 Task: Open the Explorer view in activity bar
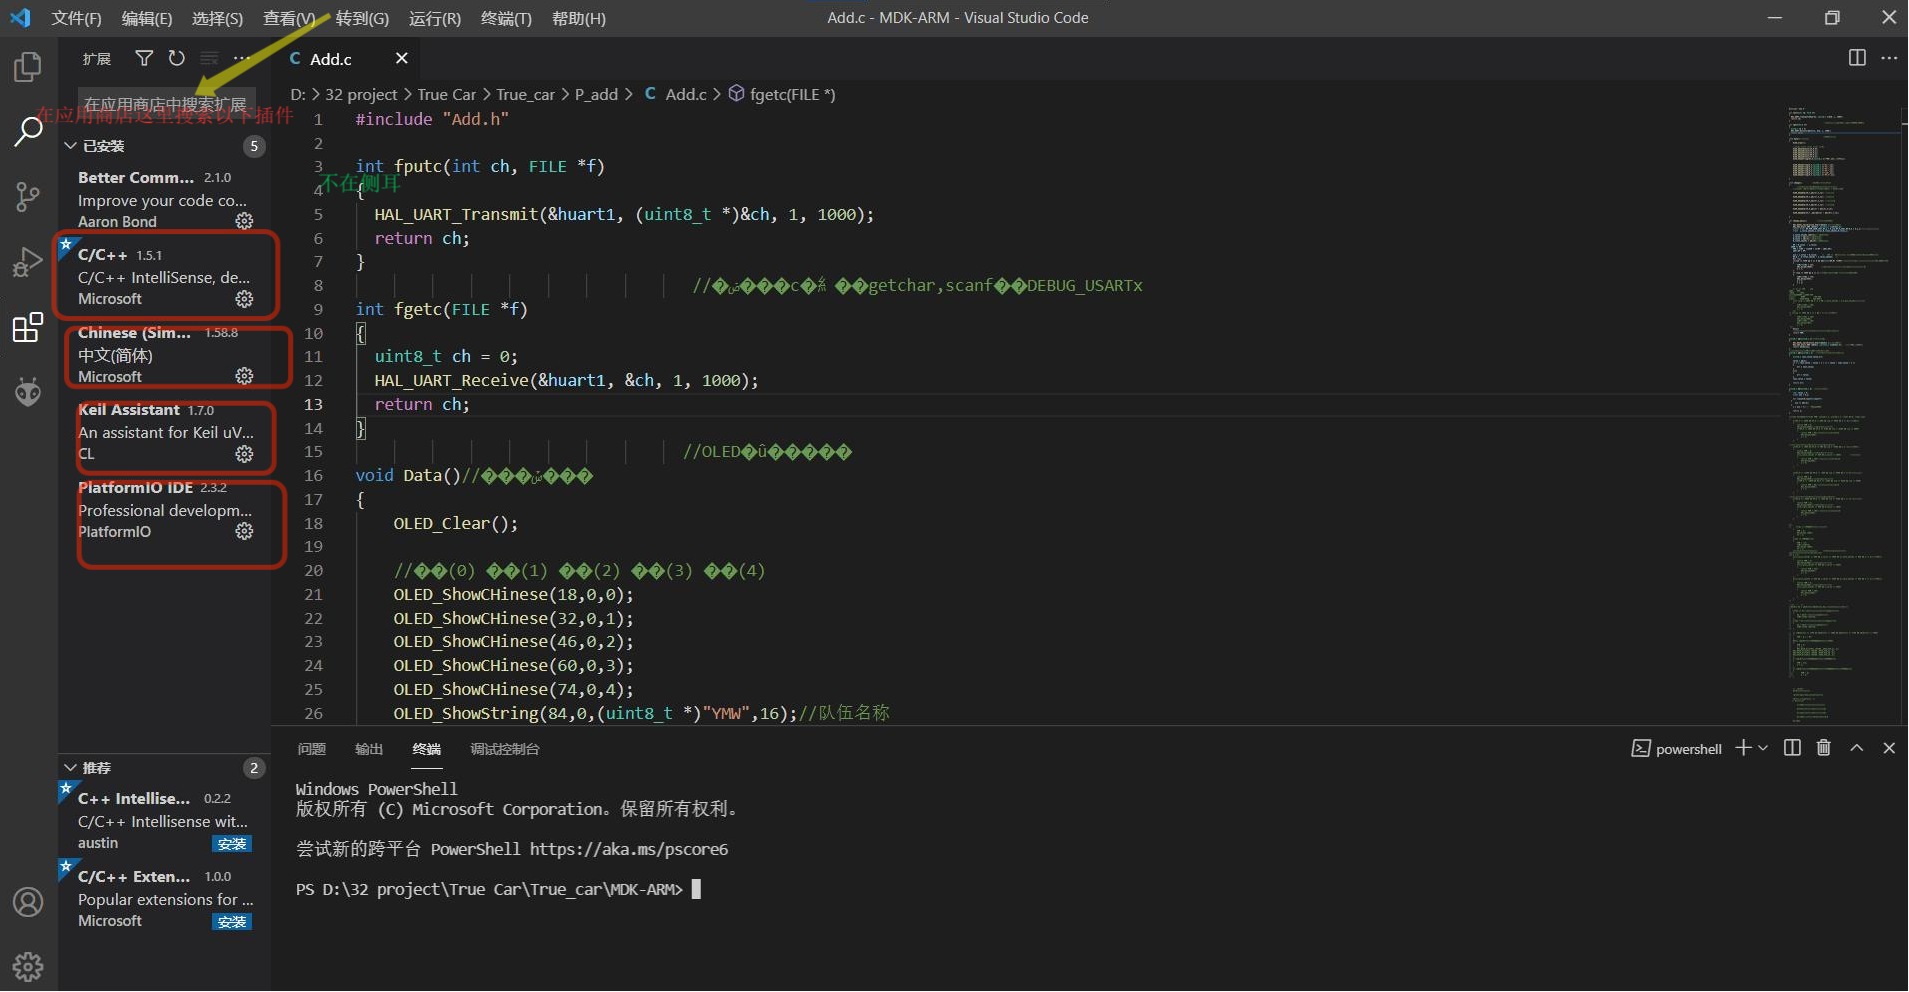tap(28, 67)
